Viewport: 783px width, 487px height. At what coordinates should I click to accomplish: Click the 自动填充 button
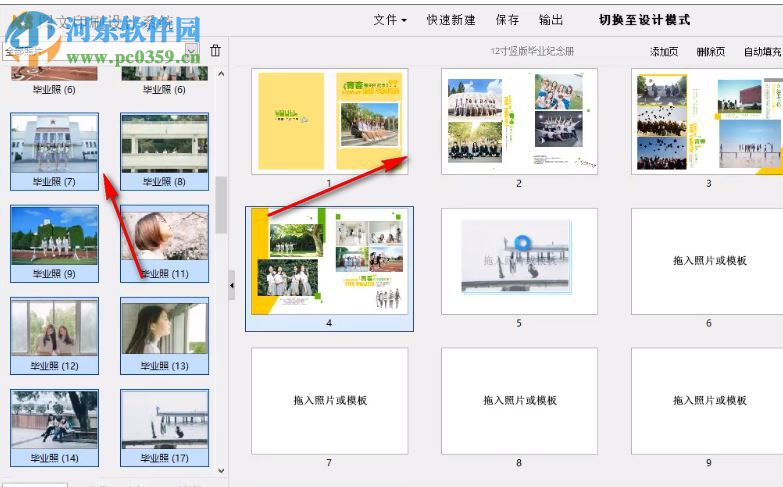pyautogui.click(x=763, y=51)
